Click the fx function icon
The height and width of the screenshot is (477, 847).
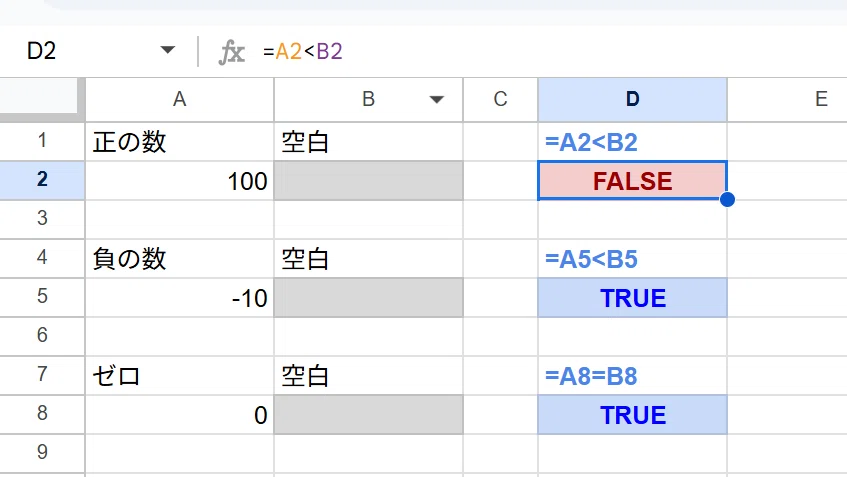(x=232, y=52)
